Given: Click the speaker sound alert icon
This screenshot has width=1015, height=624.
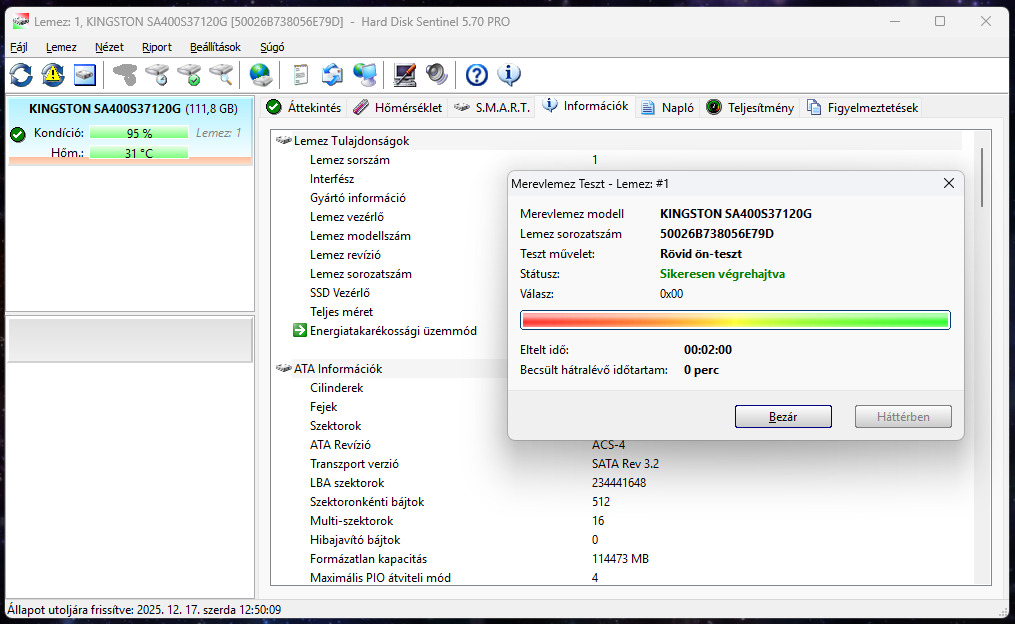Looking at the screenshot, I should click(437, 75).
